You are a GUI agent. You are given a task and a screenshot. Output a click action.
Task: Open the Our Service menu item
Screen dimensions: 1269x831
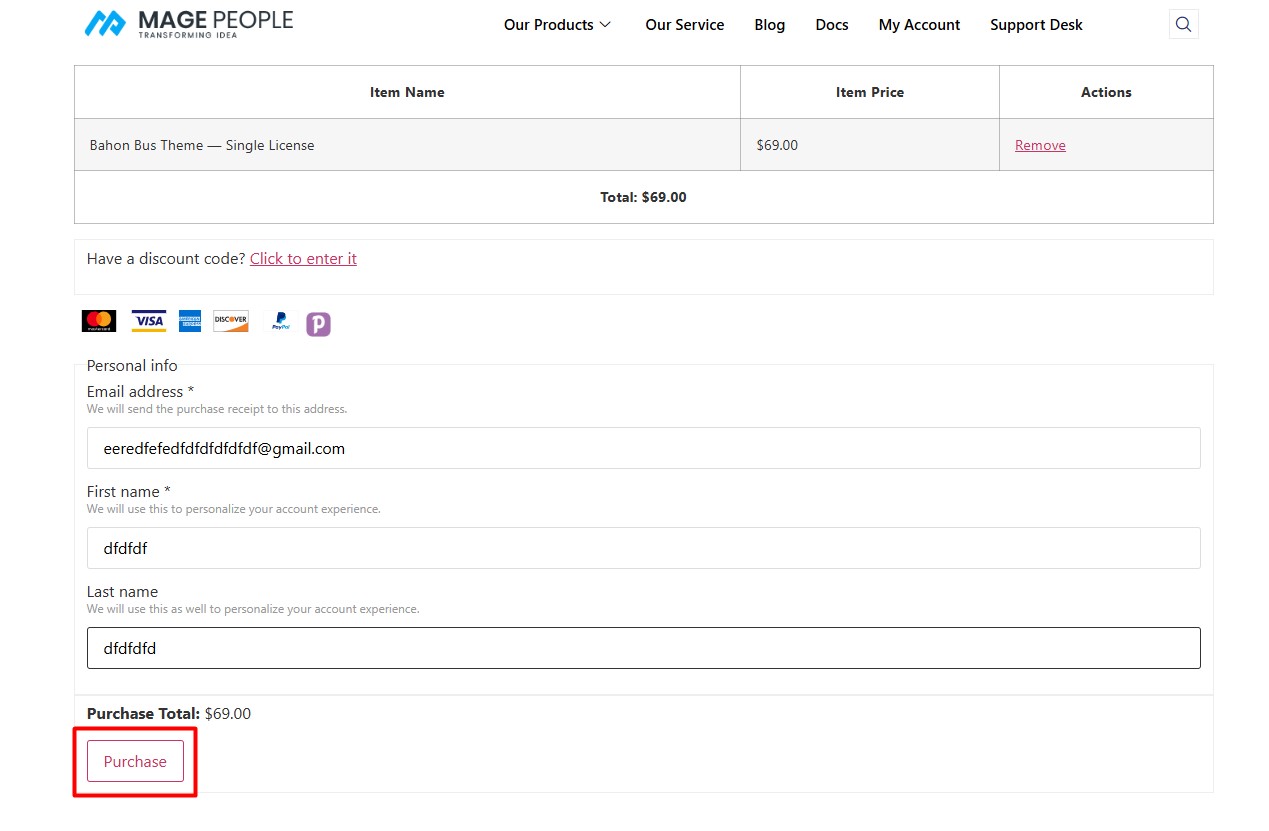point(685,25)
